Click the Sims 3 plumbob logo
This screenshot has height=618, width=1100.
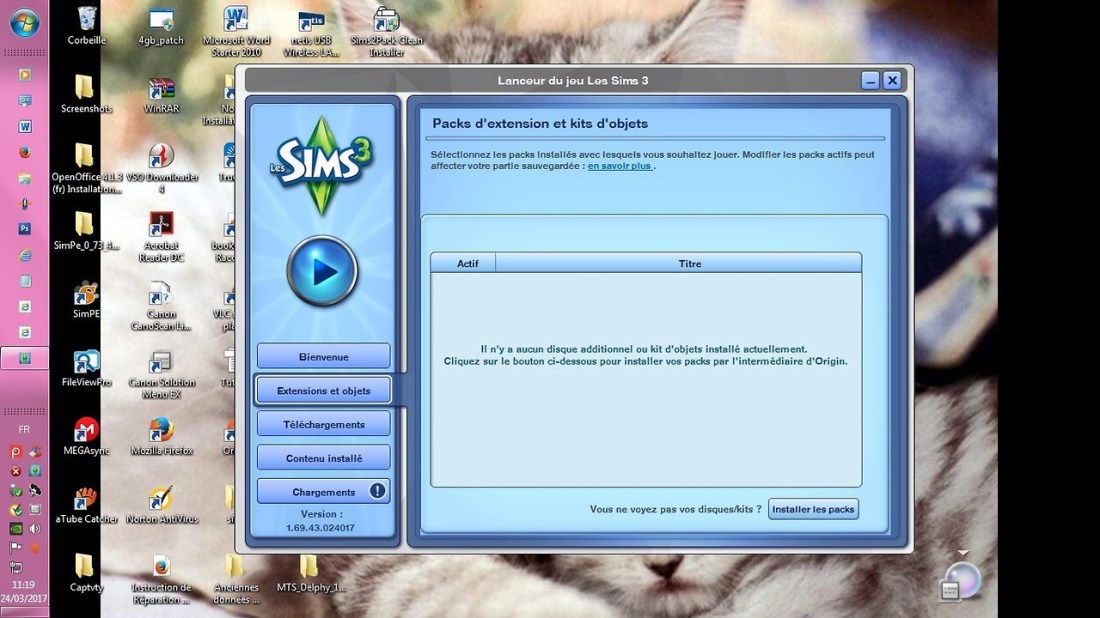(x=322, y=164)
